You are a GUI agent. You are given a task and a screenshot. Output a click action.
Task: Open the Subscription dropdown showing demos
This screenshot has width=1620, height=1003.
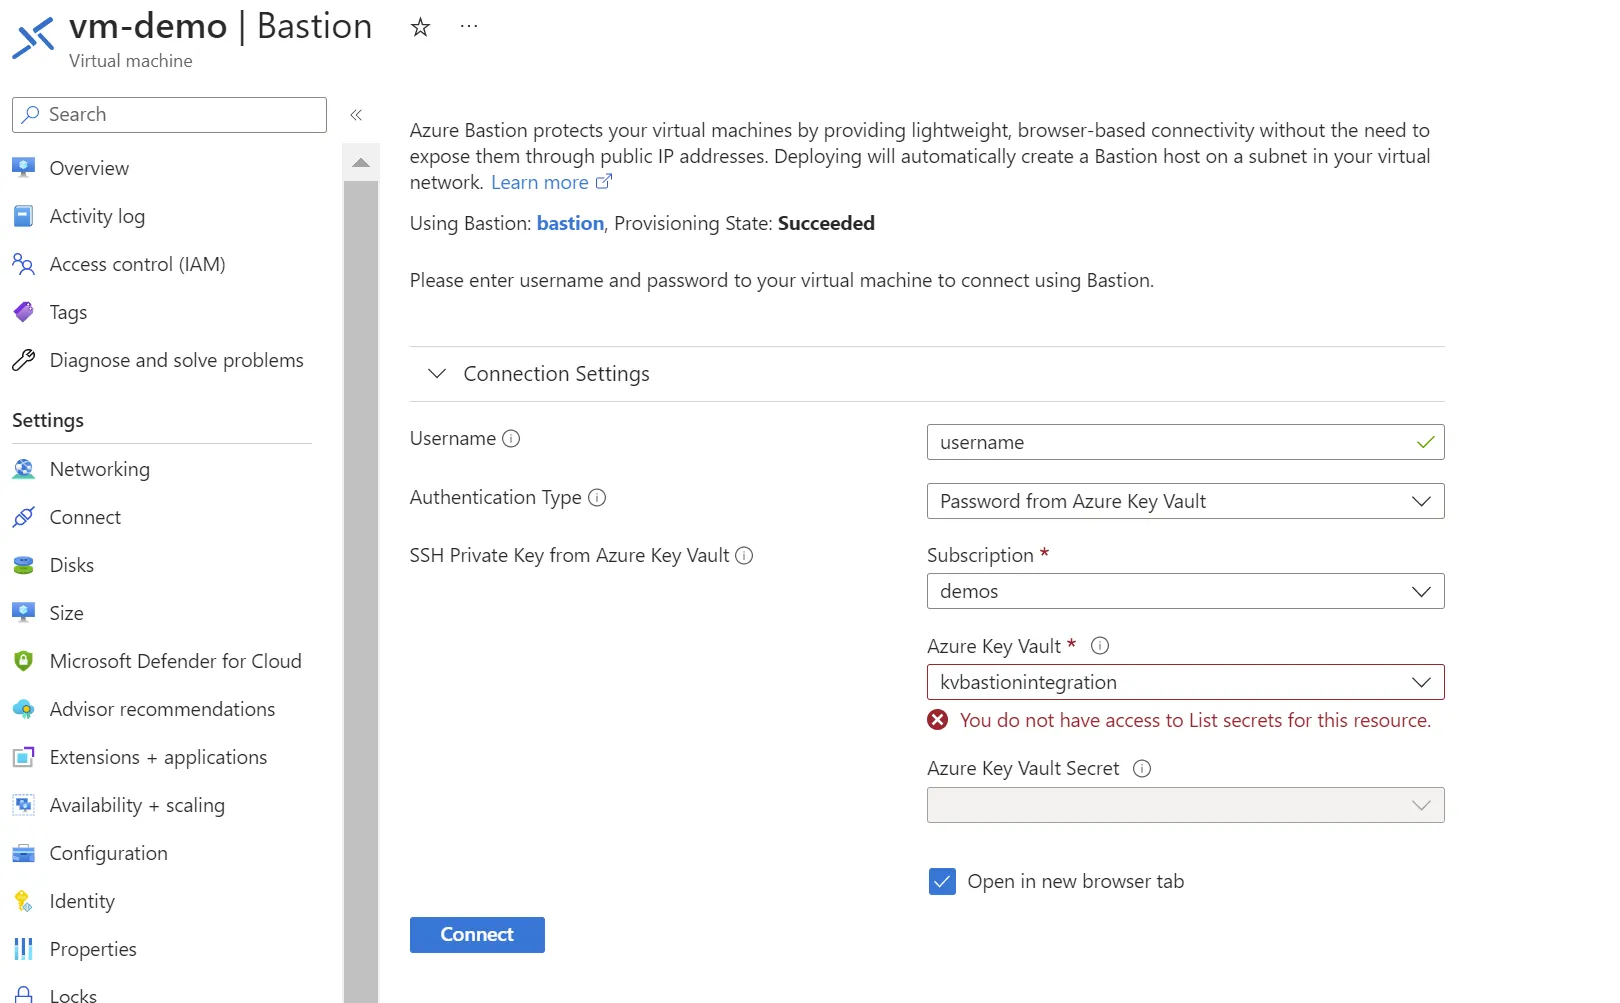click(x=1185, y=591)
